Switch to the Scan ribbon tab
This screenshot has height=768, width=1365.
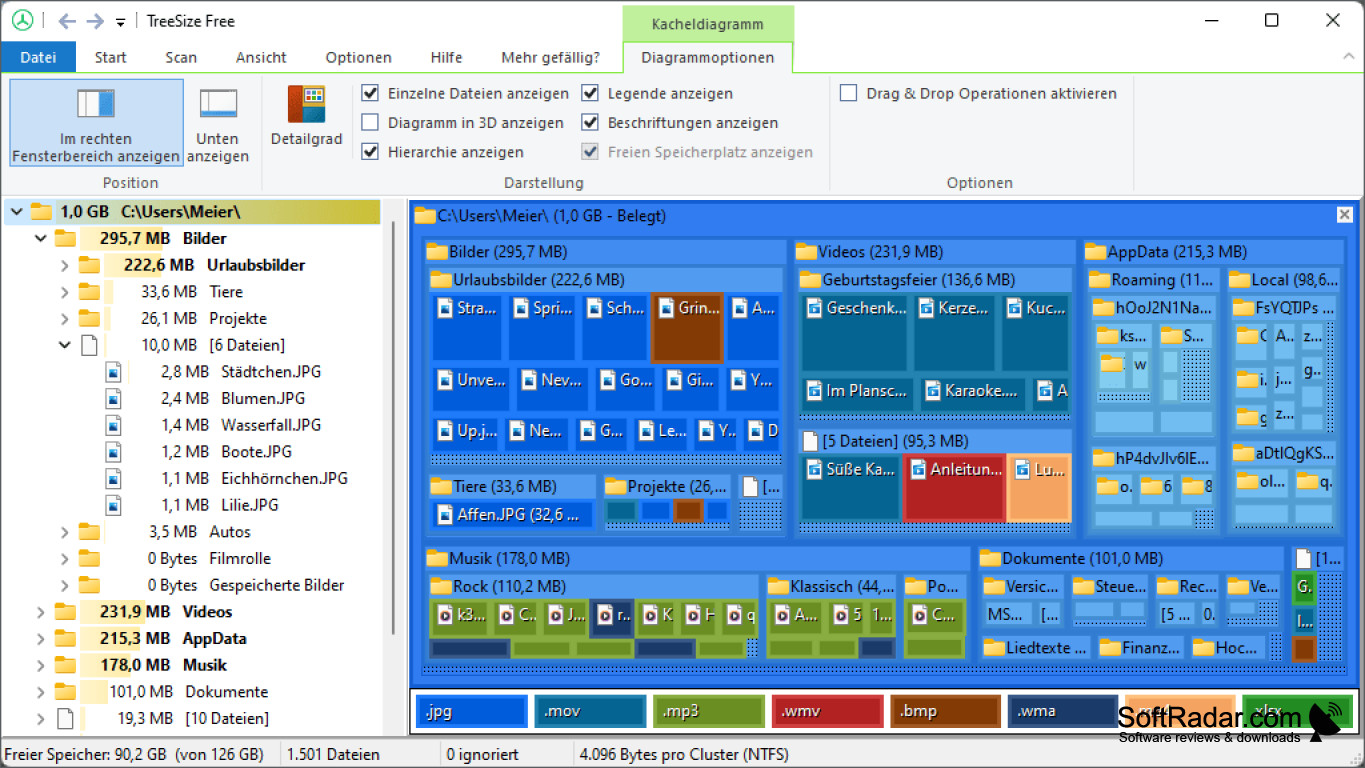coord(181,57)
